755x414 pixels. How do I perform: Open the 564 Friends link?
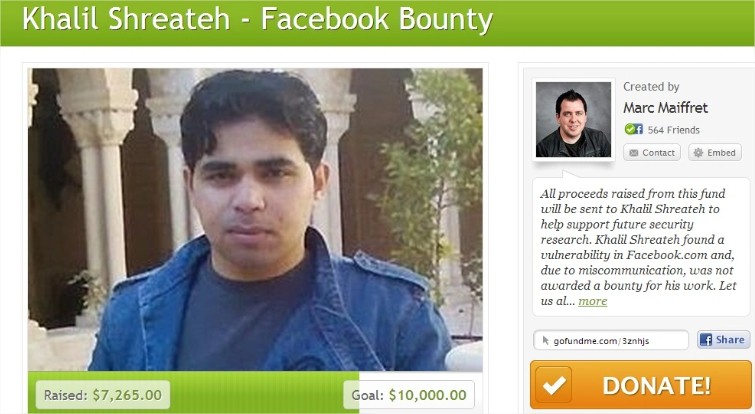pyautogui.click(x=673, y=130)
